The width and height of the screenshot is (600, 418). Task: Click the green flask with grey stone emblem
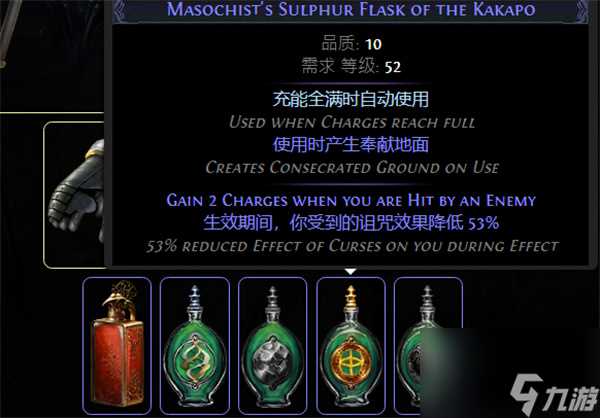pos(272,346)
